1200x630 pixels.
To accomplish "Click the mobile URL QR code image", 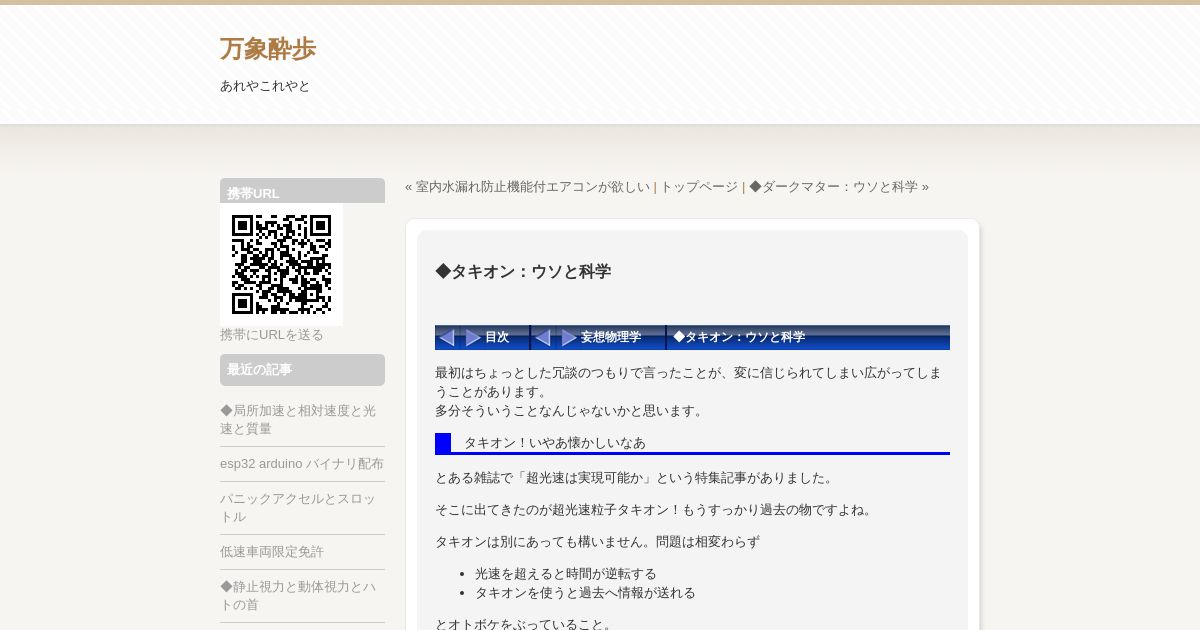I will pos(281,264).
